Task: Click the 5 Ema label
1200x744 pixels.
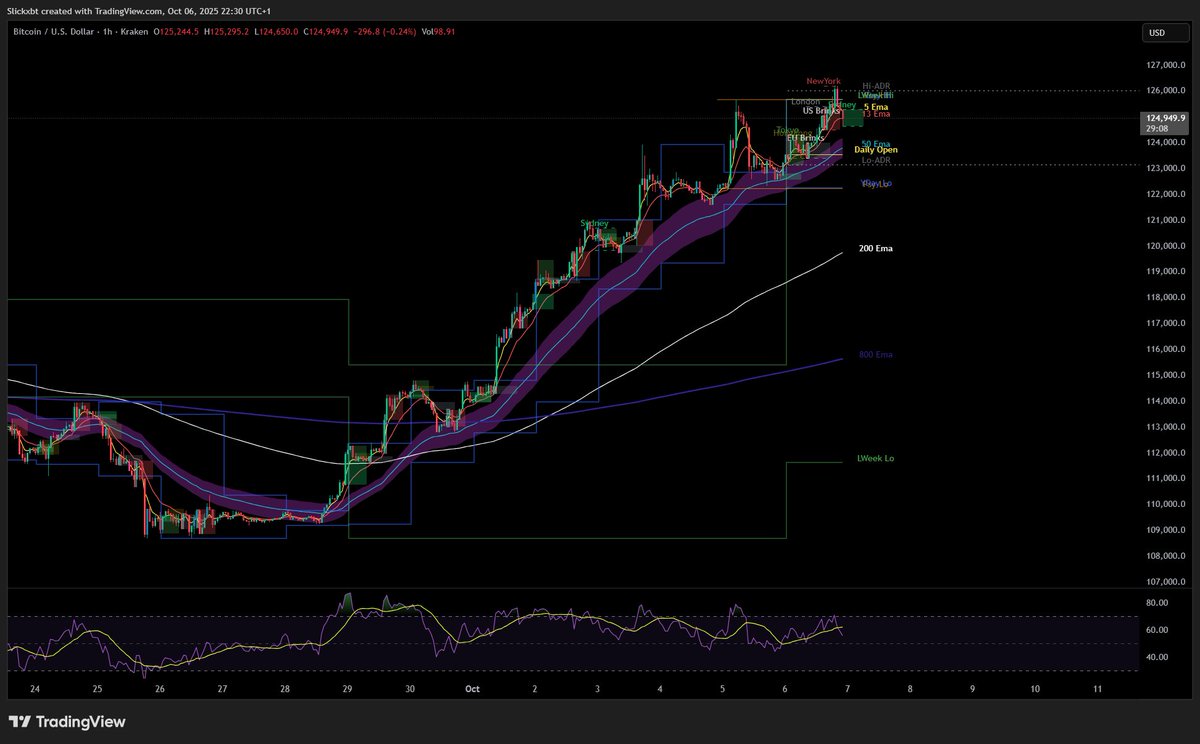Action: pyautogui.click(x=876, y=106)
